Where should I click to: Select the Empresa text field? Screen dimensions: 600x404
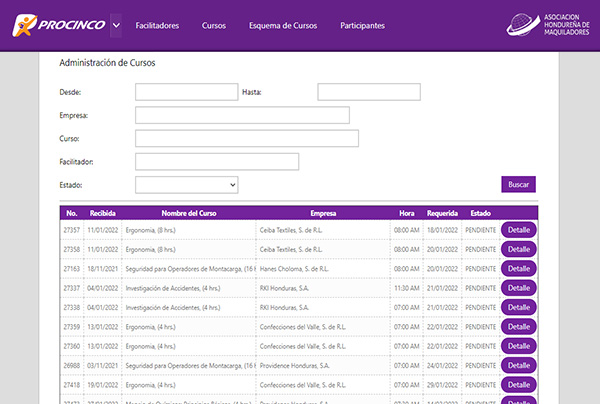click(x=242, y=115)
